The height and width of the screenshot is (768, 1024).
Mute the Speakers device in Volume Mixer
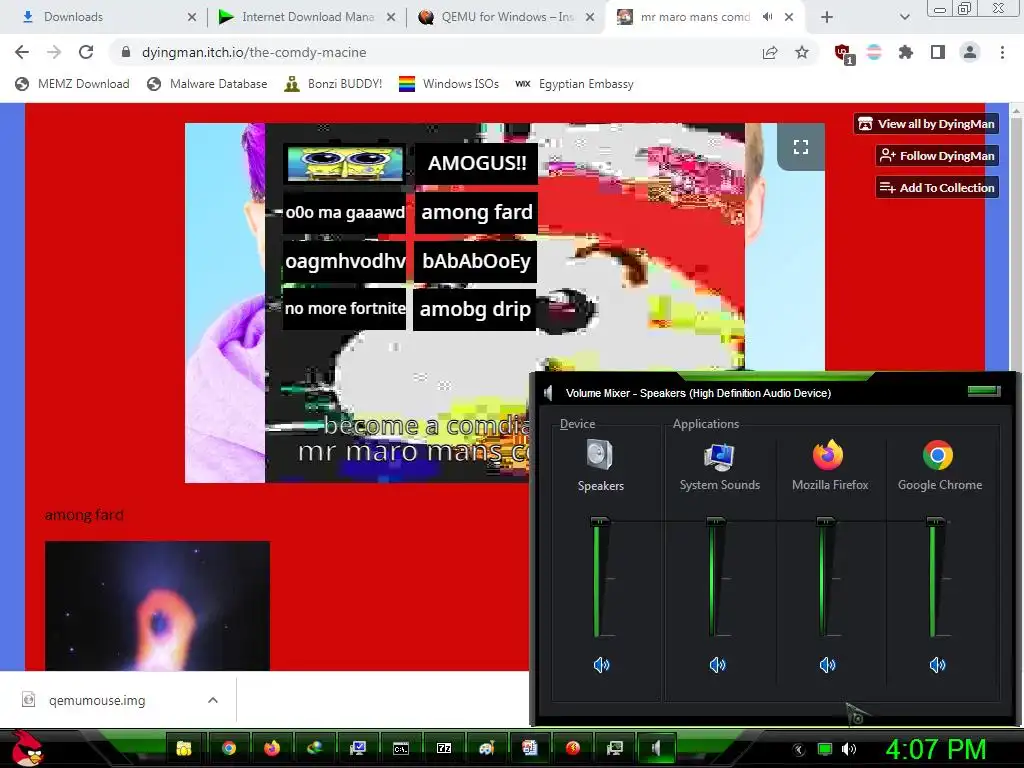pos(601,665)
